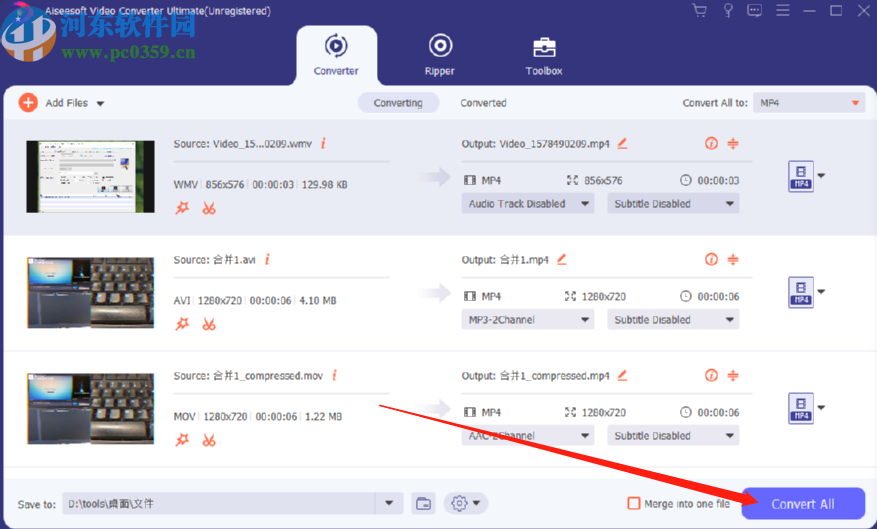Open Subtitle Disabled dropdown for 合并1.mp4

[673, 319]
